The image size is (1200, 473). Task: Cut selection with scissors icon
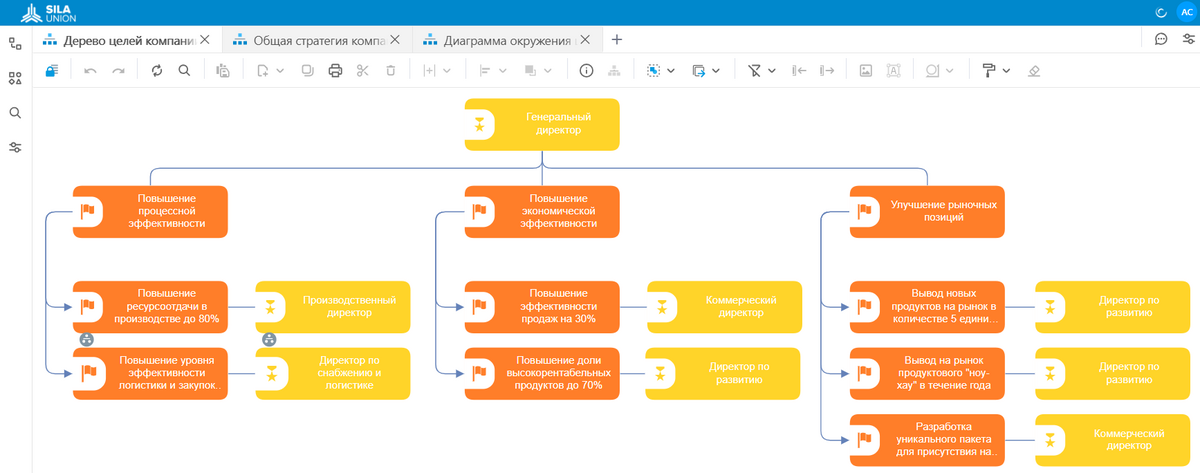tap(363, 70)
